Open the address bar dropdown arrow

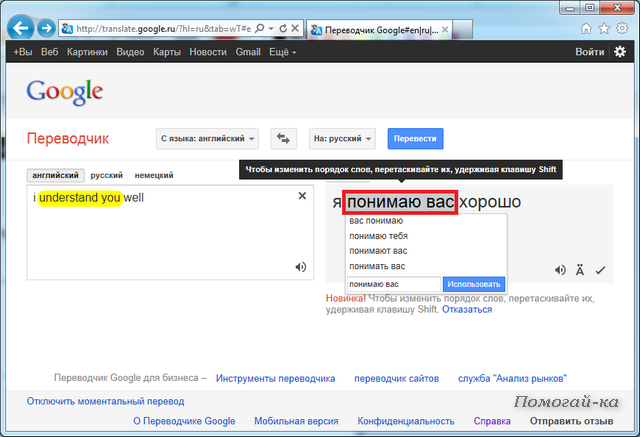[271, 29]
